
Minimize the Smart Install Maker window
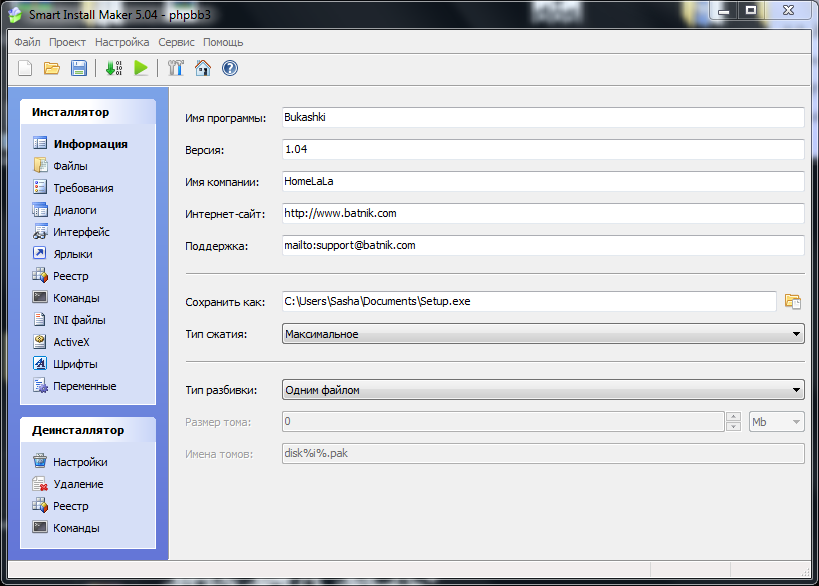723,10
